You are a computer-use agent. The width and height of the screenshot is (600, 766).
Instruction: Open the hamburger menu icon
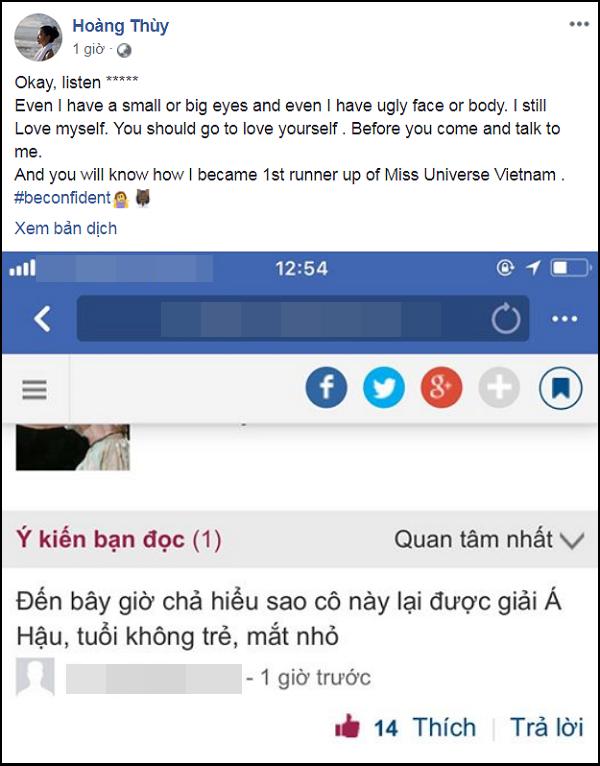[35, 389]
